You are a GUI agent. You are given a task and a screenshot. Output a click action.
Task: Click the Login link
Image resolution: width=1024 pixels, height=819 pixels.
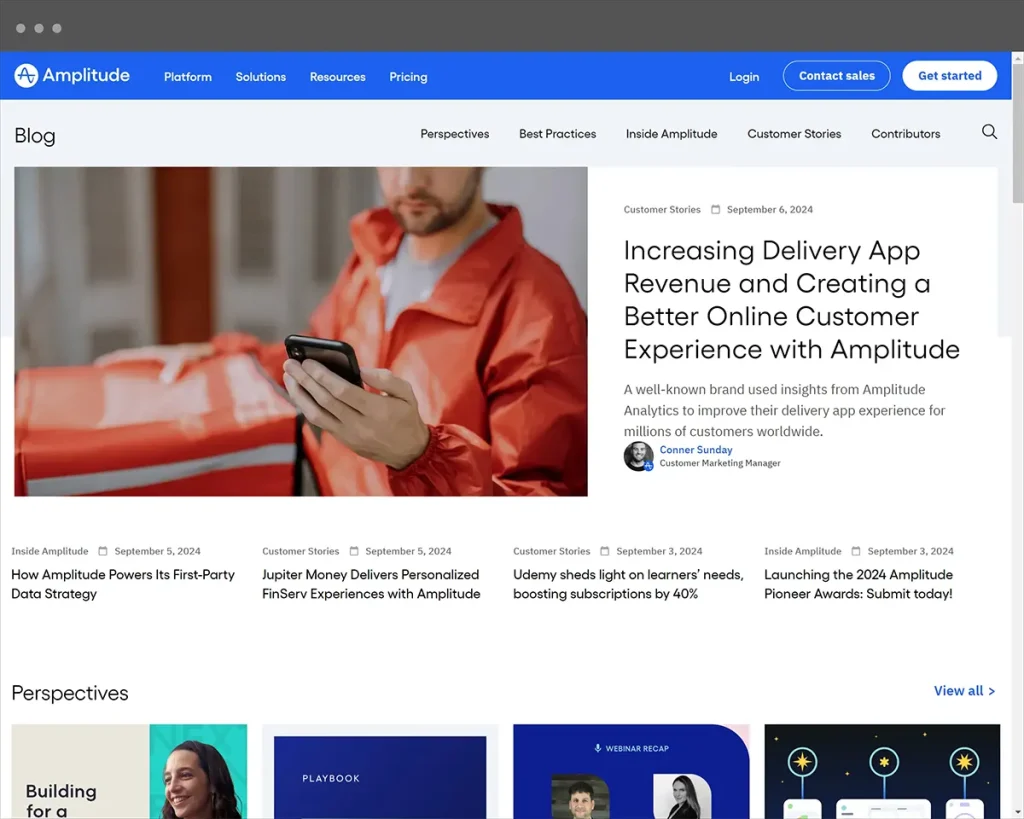tap(744, 77)
